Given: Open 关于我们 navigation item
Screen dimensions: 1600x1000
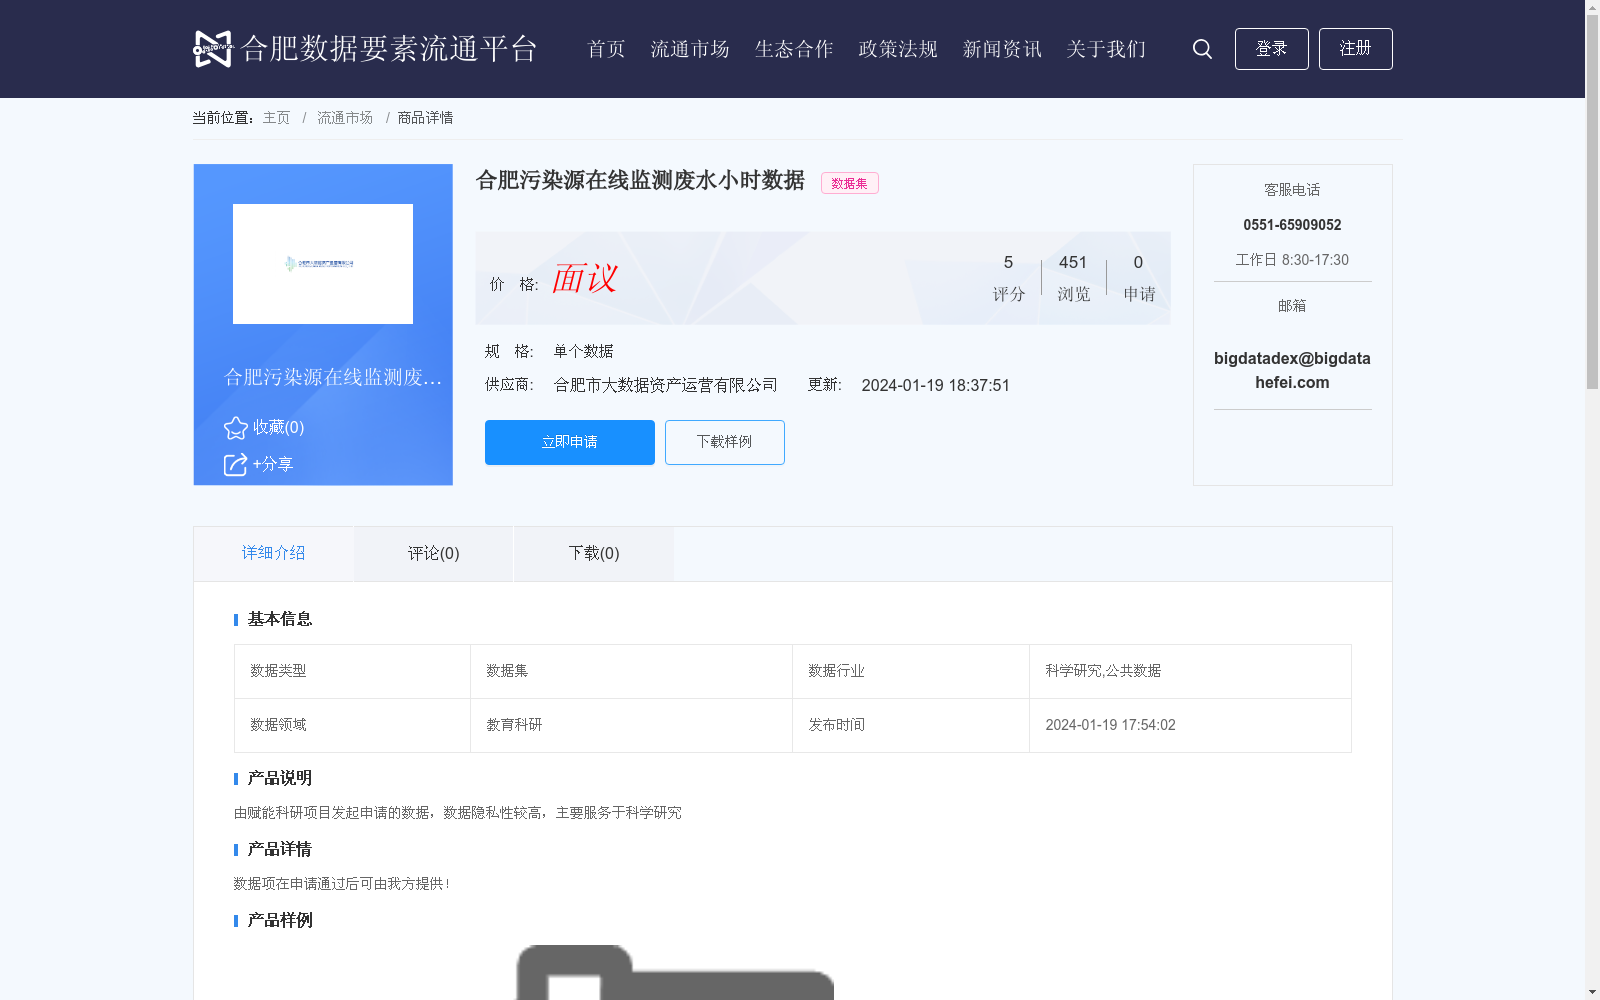Looking at the screenshot, I should 1106,49.
